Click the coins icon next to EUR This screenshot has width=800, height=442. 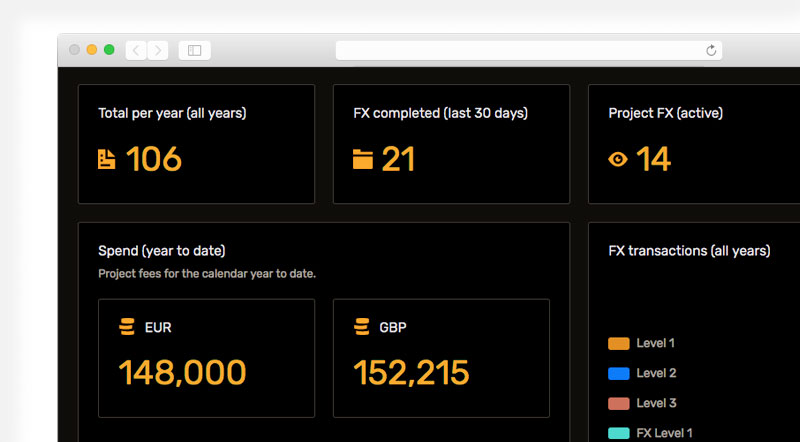point(127,327)
